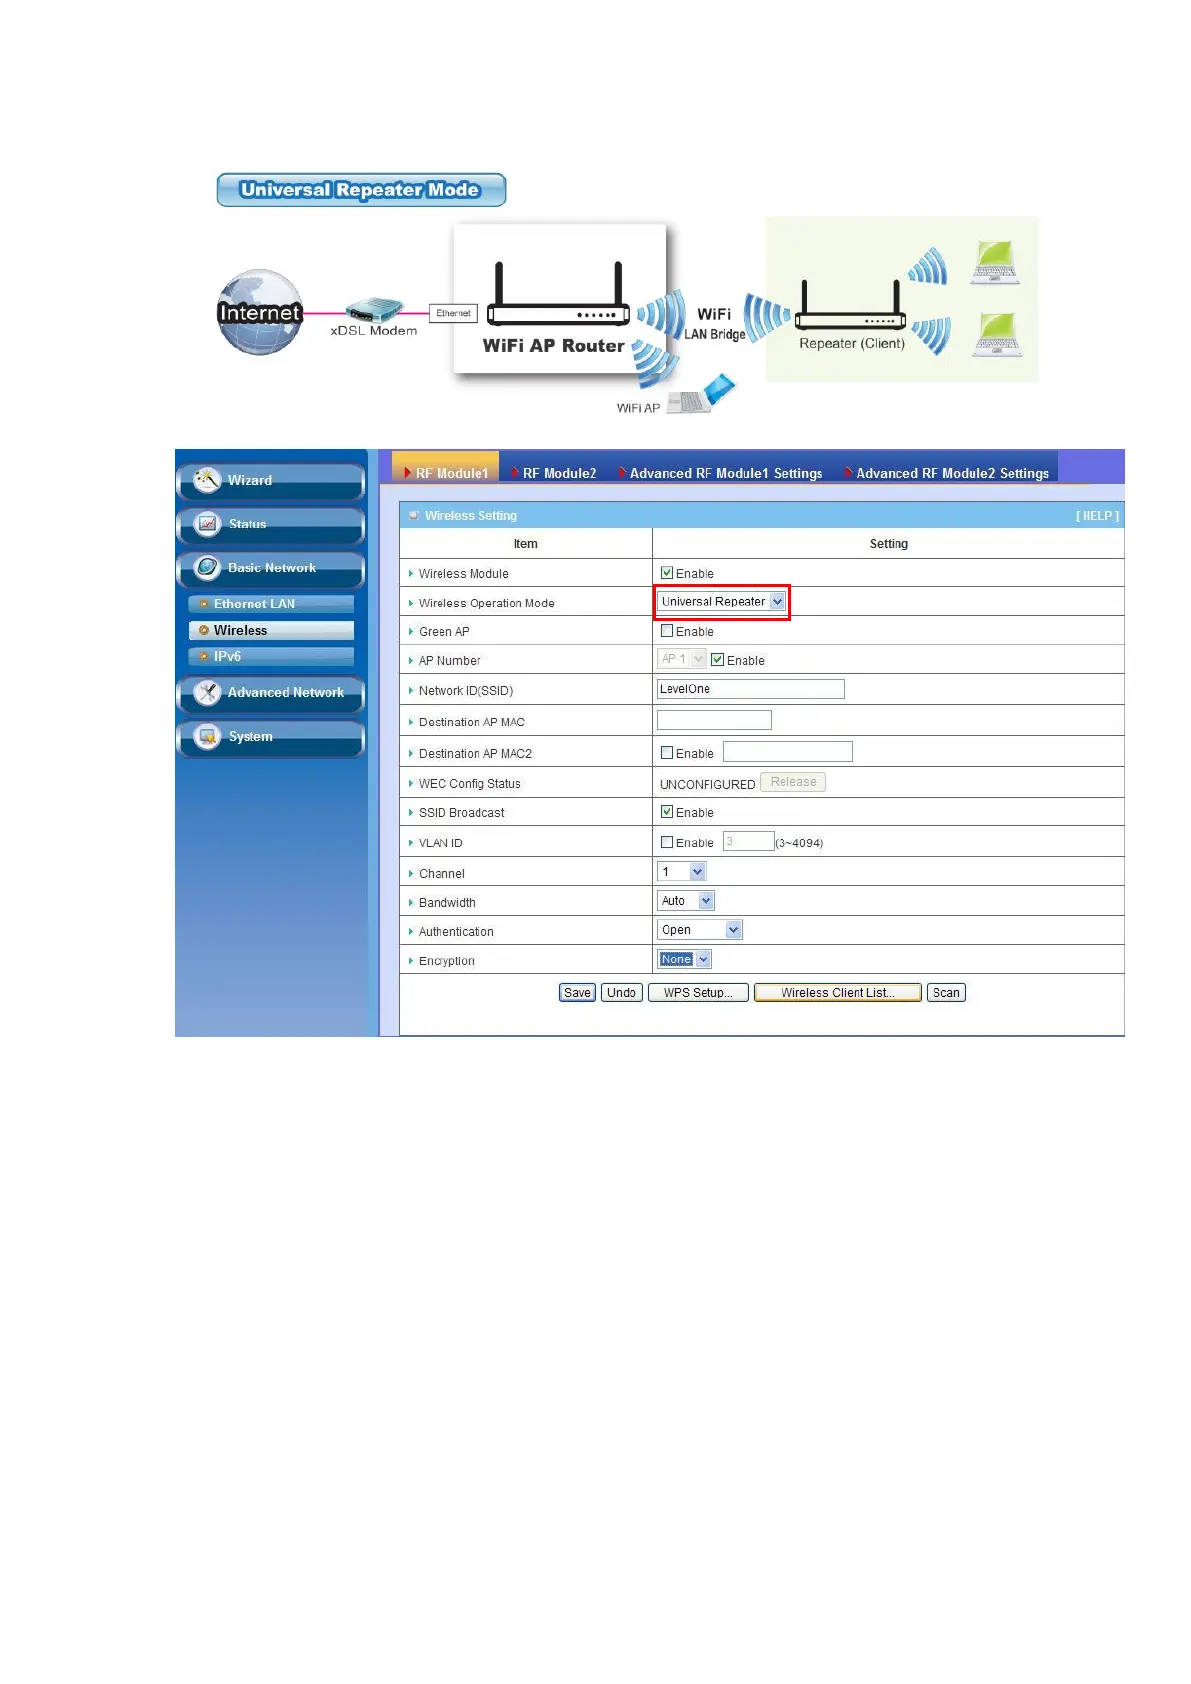Open Wireless Operation Mode dropdown
Screen dimensions: 1191x1684
click(722, 602)
